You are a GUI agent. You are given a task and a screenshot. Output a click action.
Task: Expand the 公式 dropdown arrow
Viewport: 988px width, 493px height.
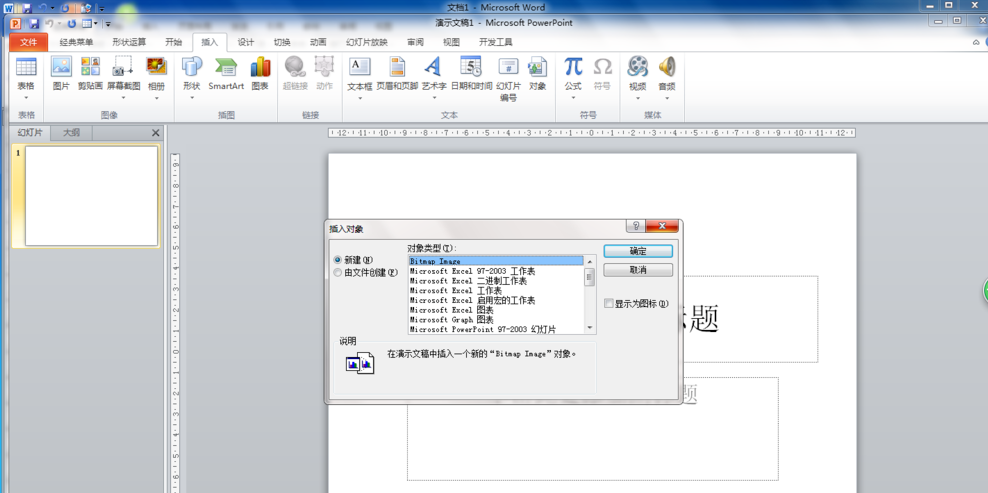[573, 98]
